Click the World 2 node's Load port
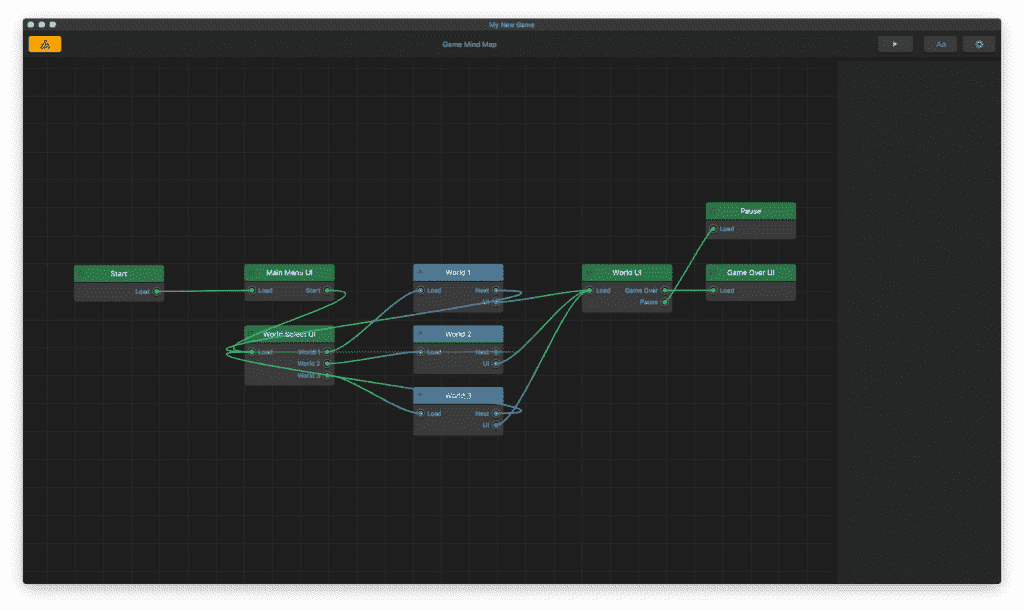1024x611 pixels. (x=421, y=352)
